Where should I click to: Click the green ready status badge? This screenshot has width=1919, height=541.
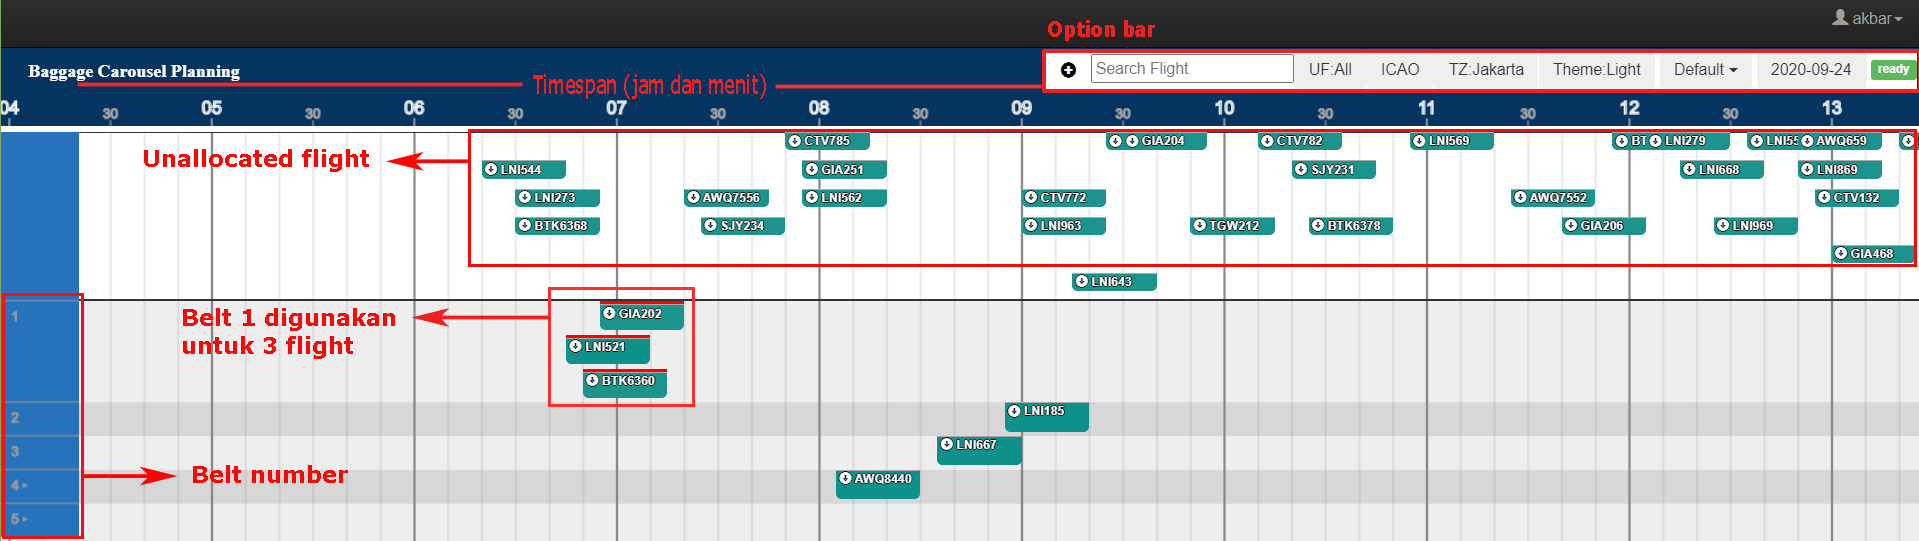(1893, 69)
